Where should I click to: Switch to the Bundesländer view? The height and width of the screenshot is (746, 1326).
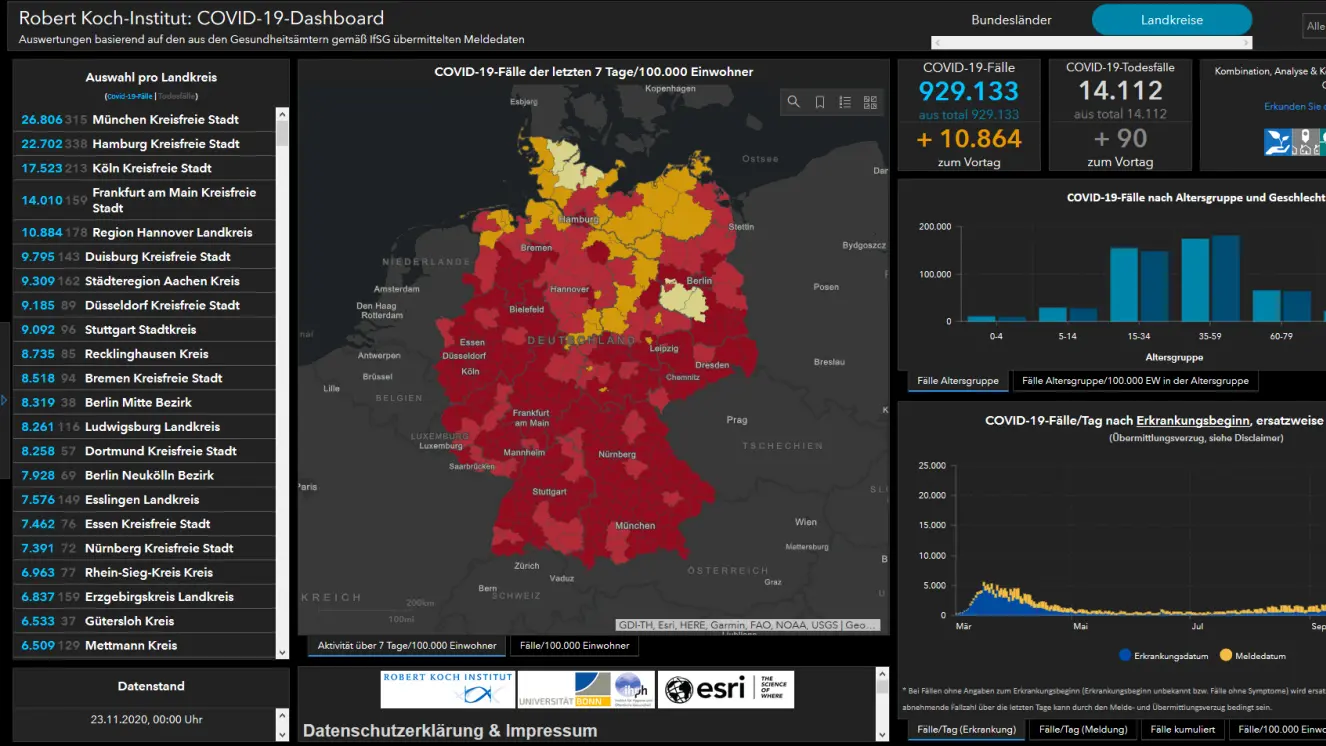point(1011,20)
